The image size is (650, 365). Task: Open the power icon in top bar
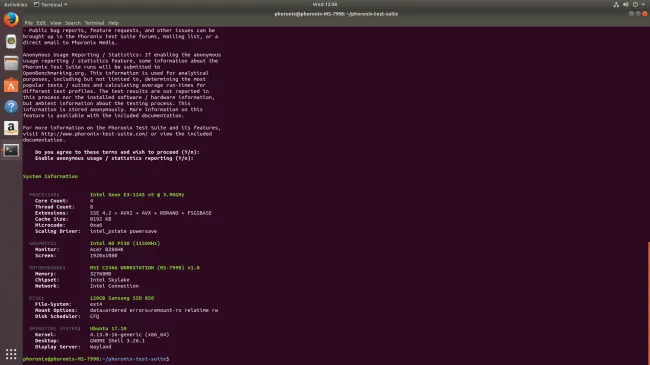635,5
